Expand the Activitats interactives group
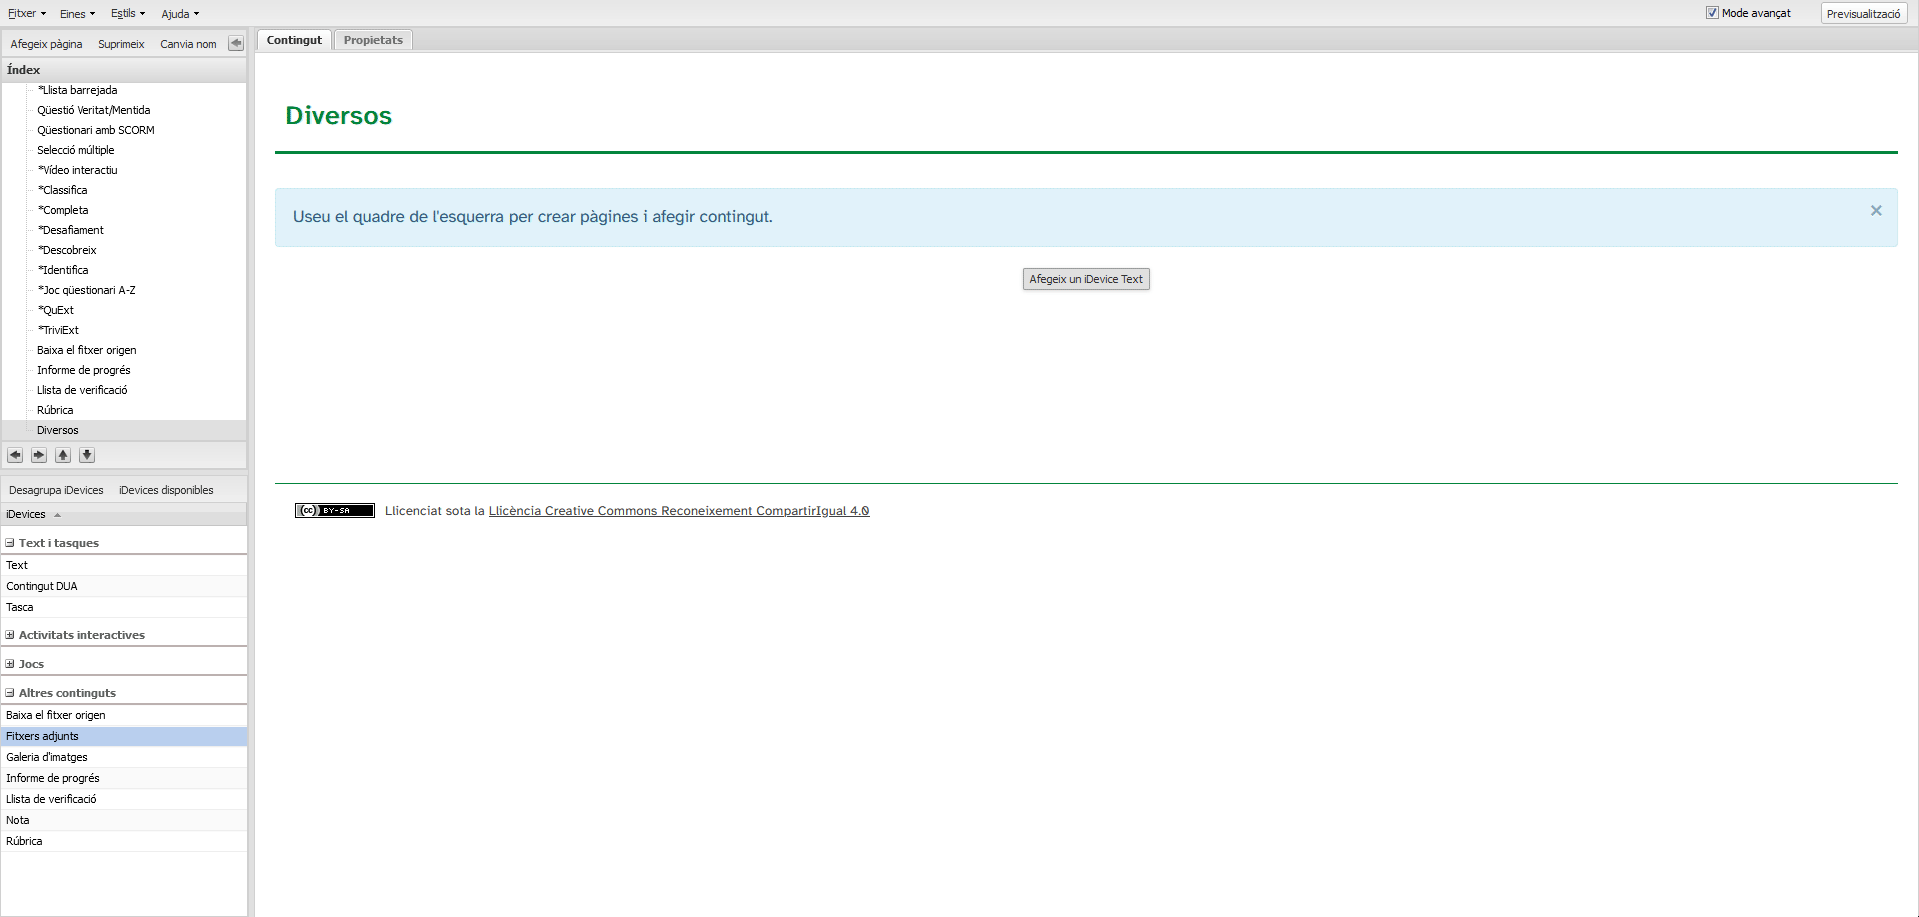This screenshot has height=917, width=1919. click(10, 635)
